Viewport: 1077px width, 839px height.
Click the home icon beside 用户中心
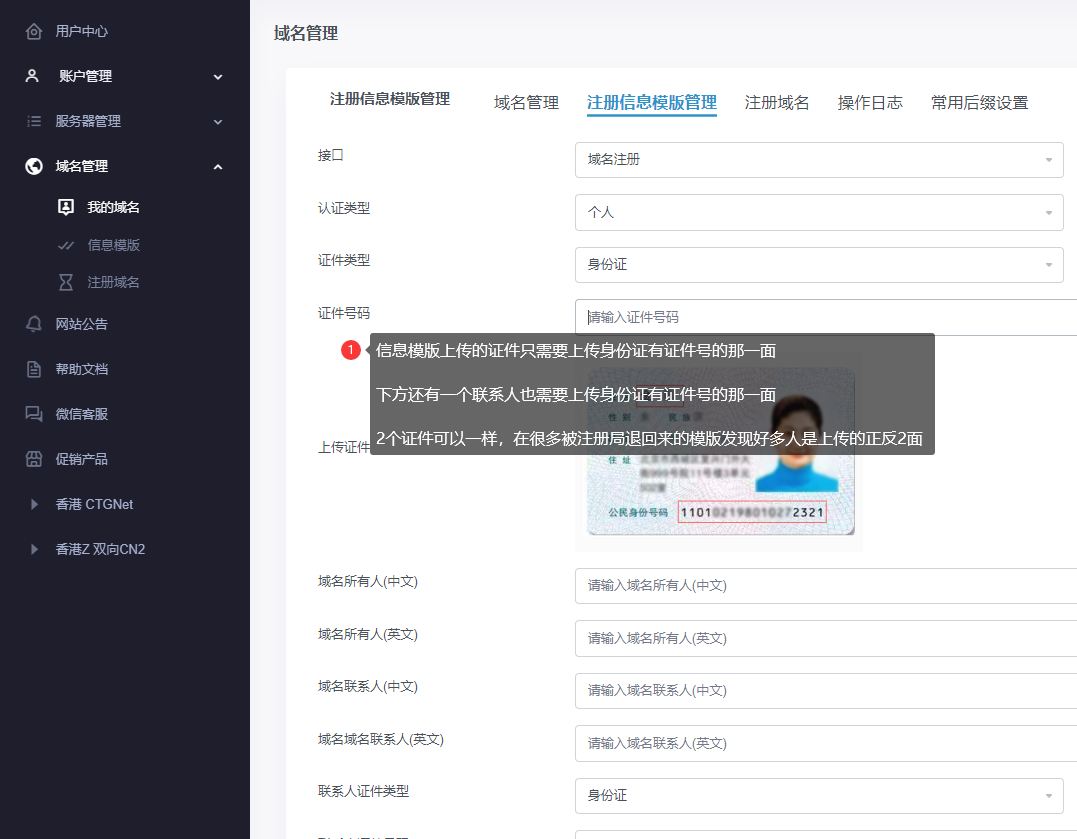click(34, 32)
